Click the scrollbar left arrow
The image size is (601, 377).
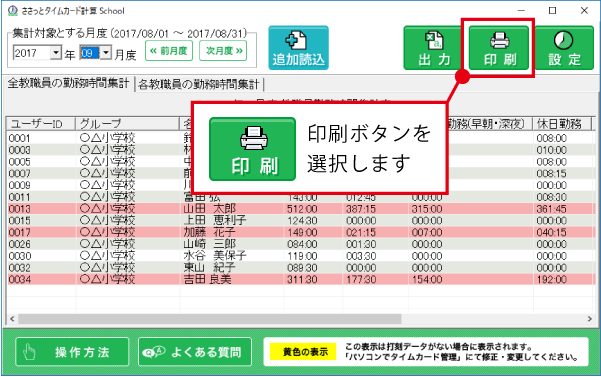tap(12, 319)
